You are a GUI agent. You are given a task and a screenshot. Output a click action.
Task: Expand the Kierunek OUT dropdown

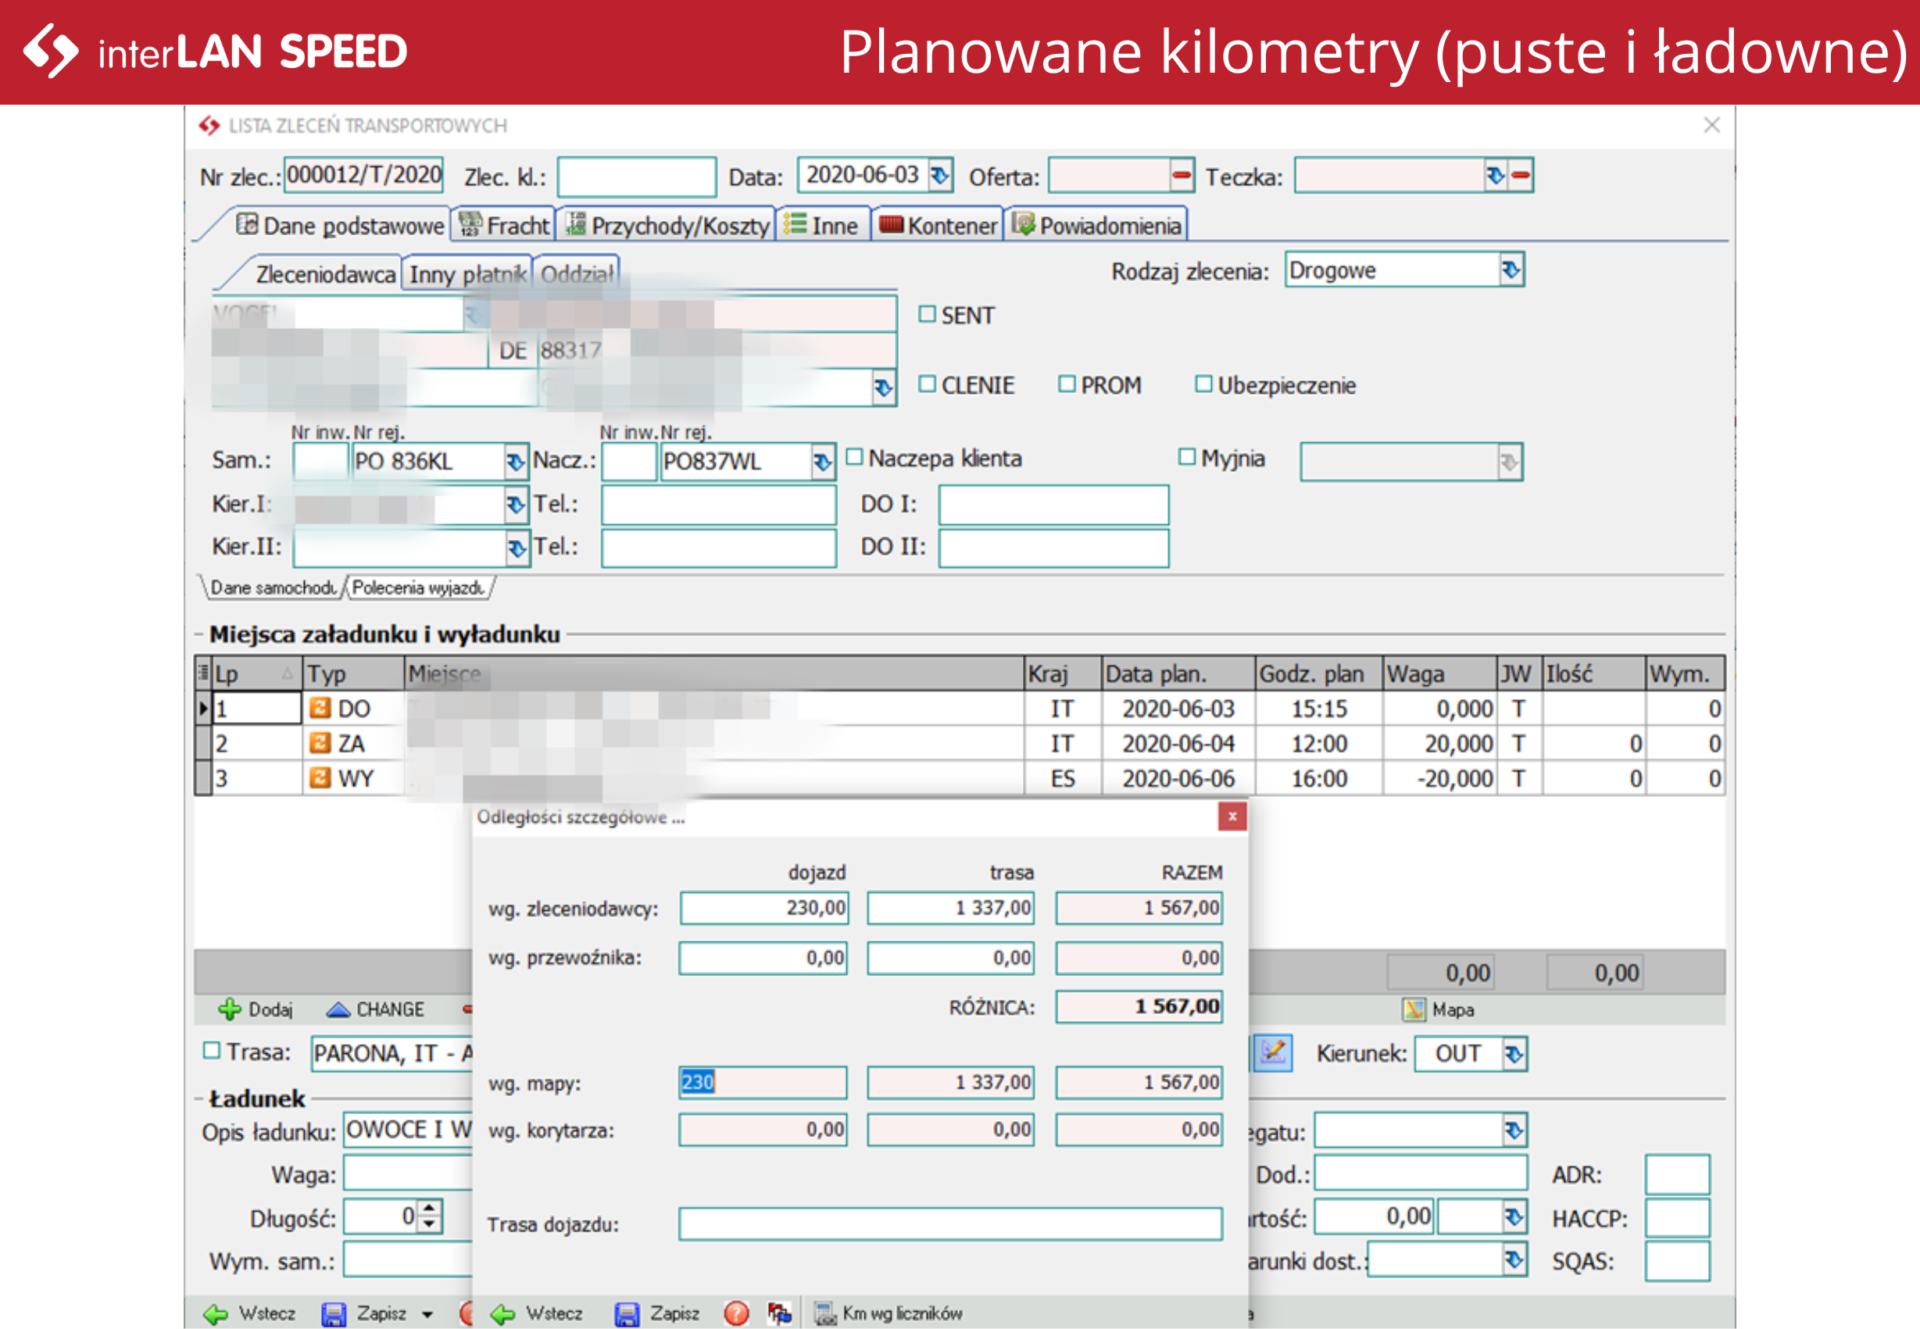click(x=1514, y=1054)
